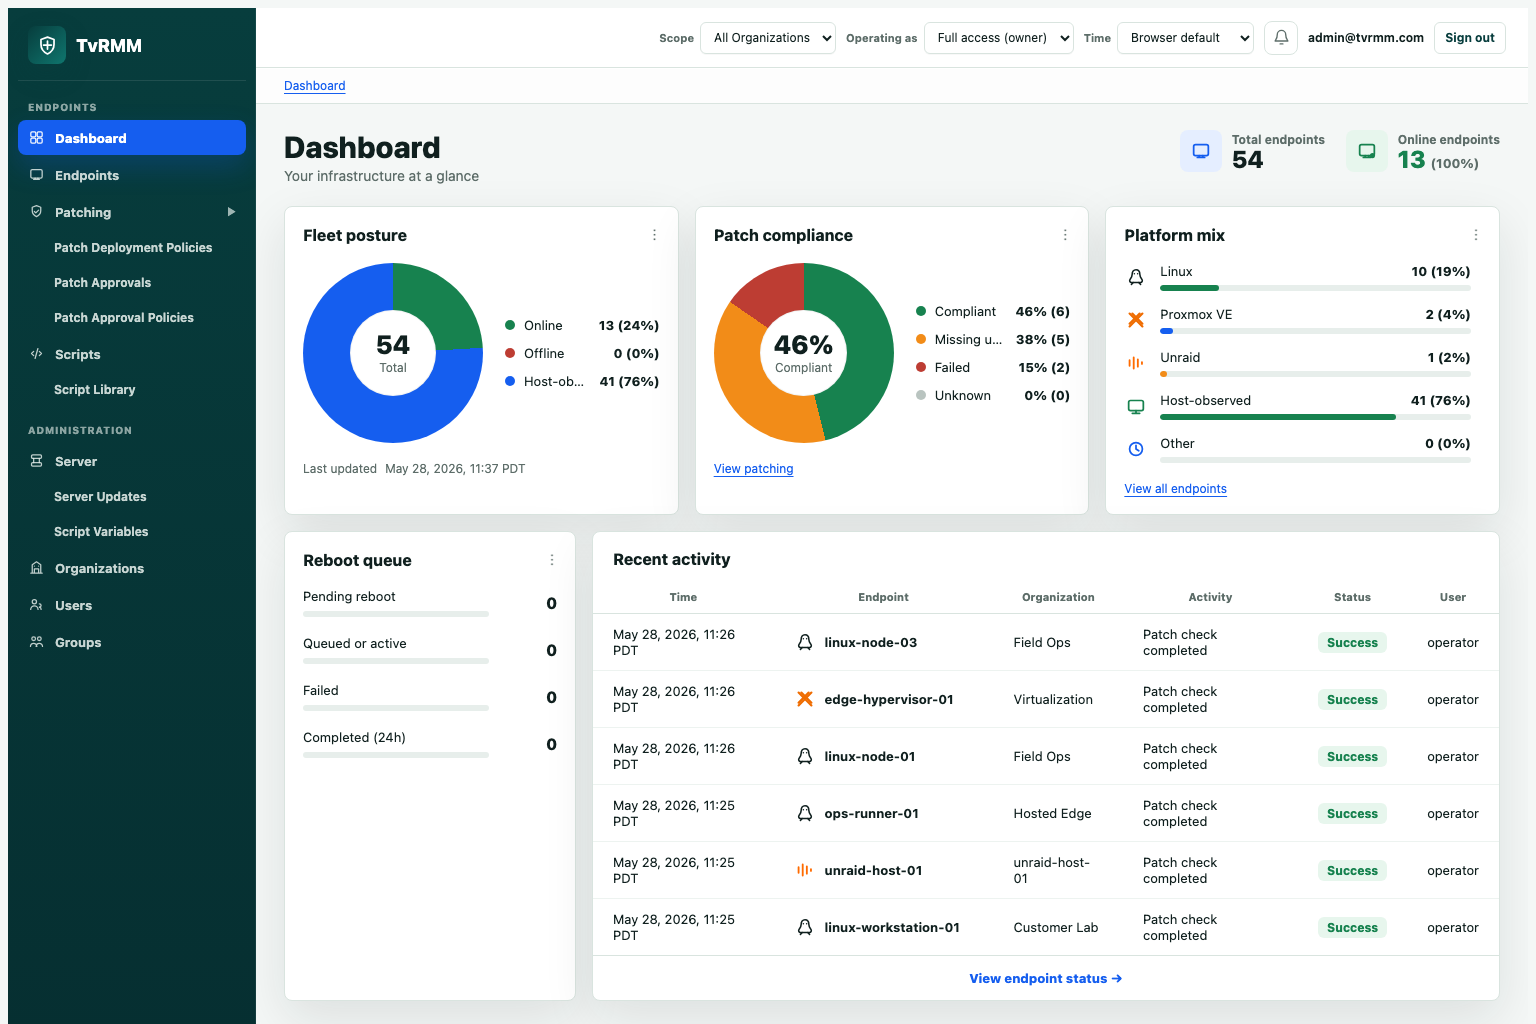Click the Linux penguin icon in Platform mix

click(1136, 277)
